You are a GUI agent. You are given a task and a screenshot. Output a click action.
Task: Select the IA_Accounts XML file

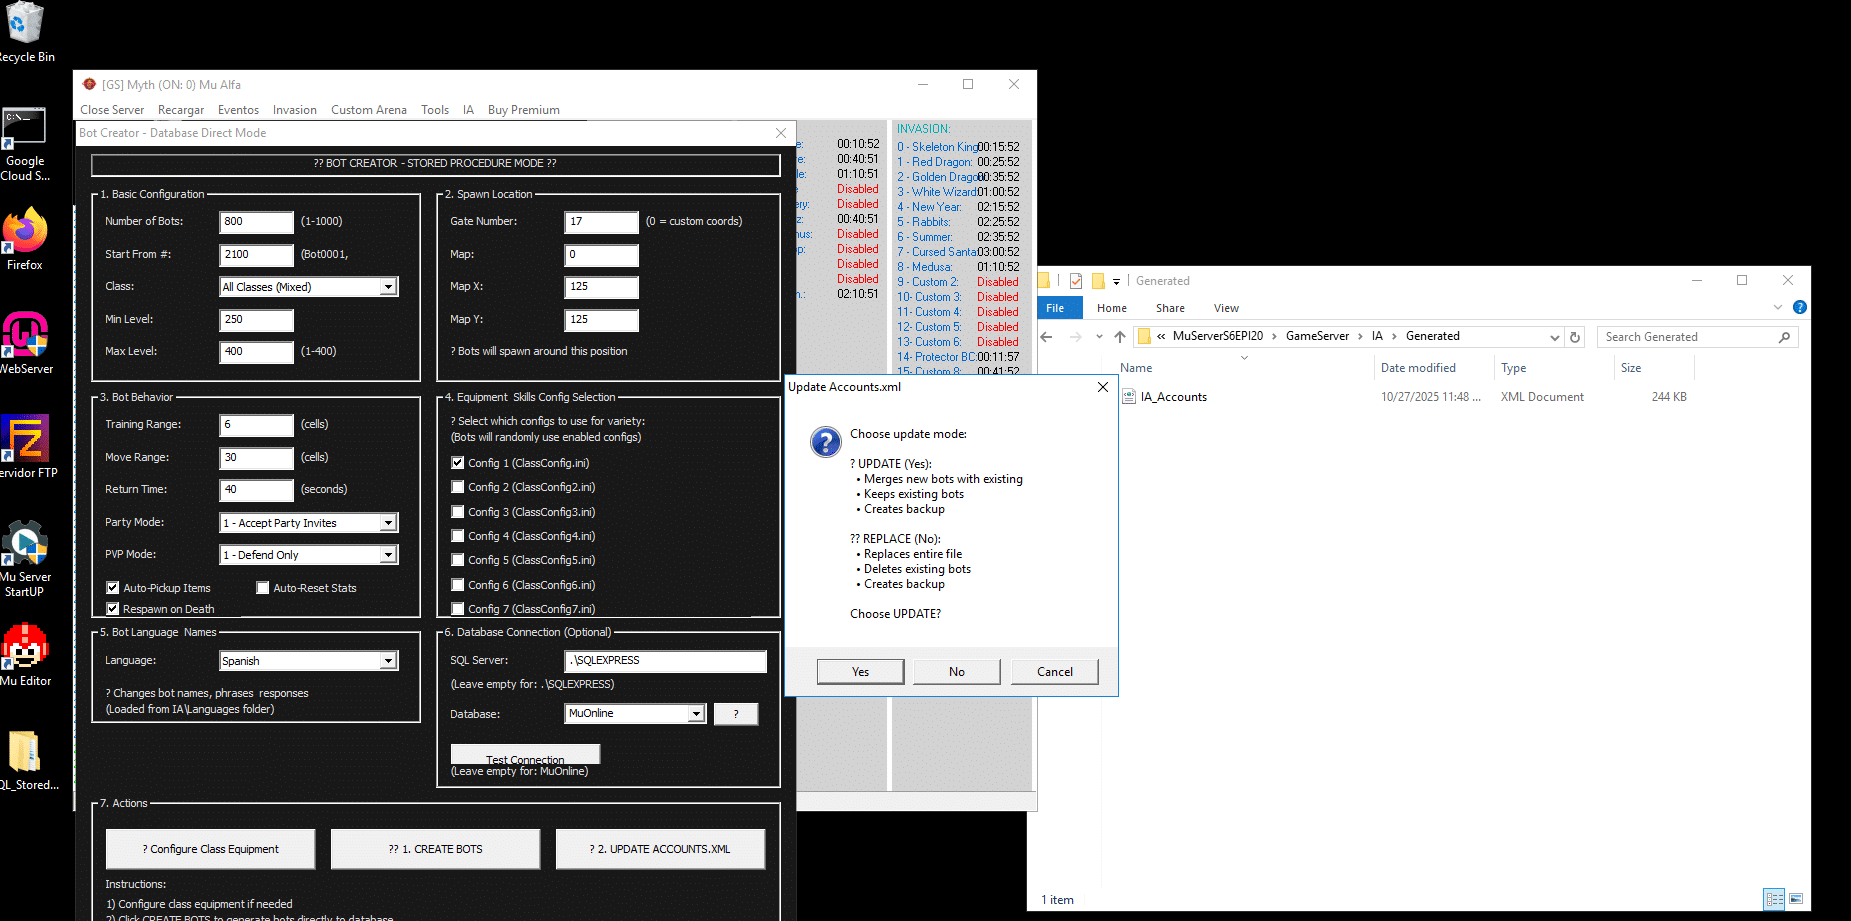(x=1173, y=397)
